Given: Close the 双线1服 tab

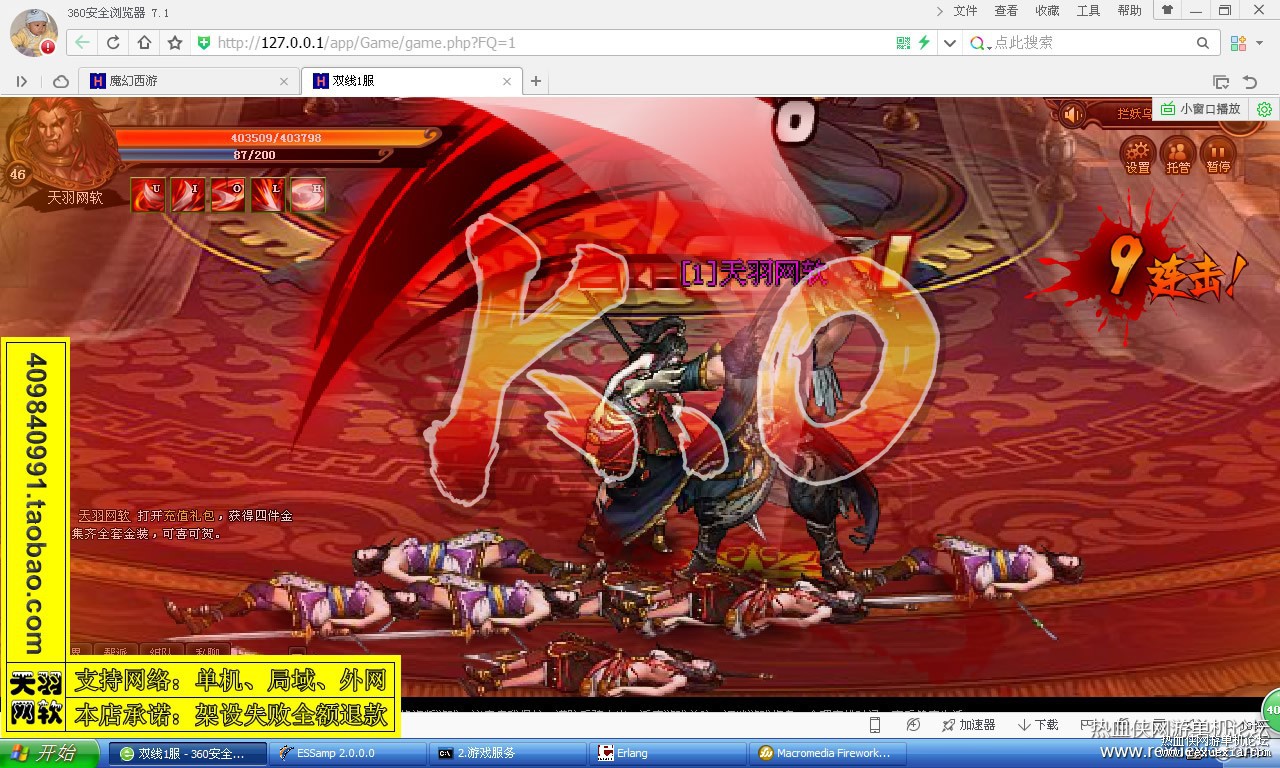Looking at the screenshot, I should click(507, 81).
